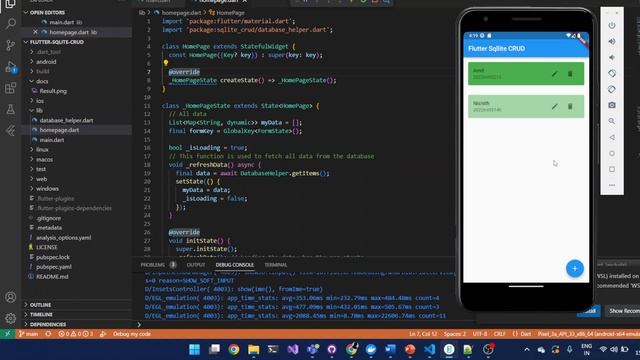Open the Accounts menu in activity bar

[x=10, y=297]
